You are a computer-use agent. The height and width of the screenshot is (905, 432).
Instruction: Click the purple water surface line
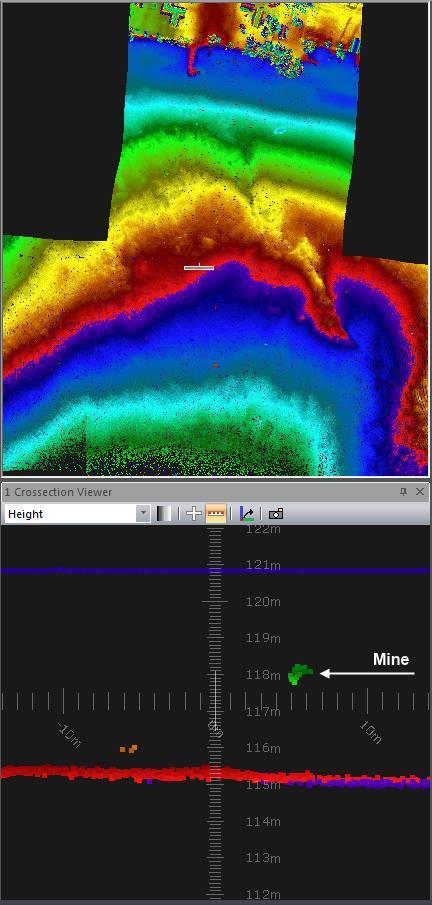(x=215, y=570)
